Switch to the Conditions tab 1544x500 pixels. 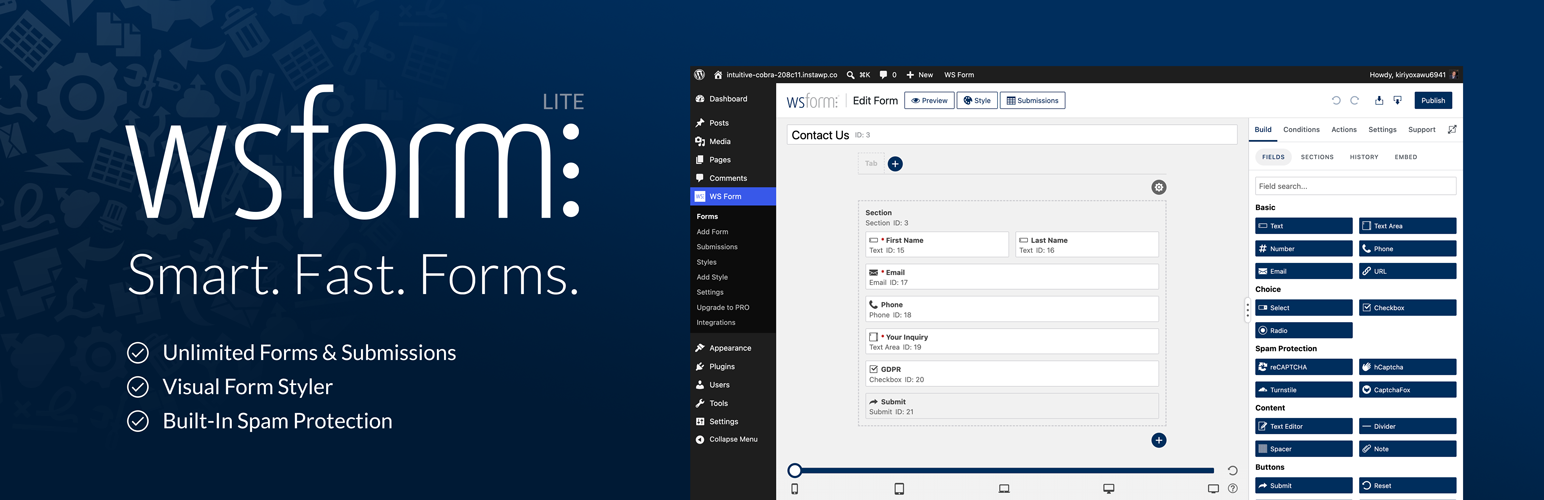pos(1301,129)
